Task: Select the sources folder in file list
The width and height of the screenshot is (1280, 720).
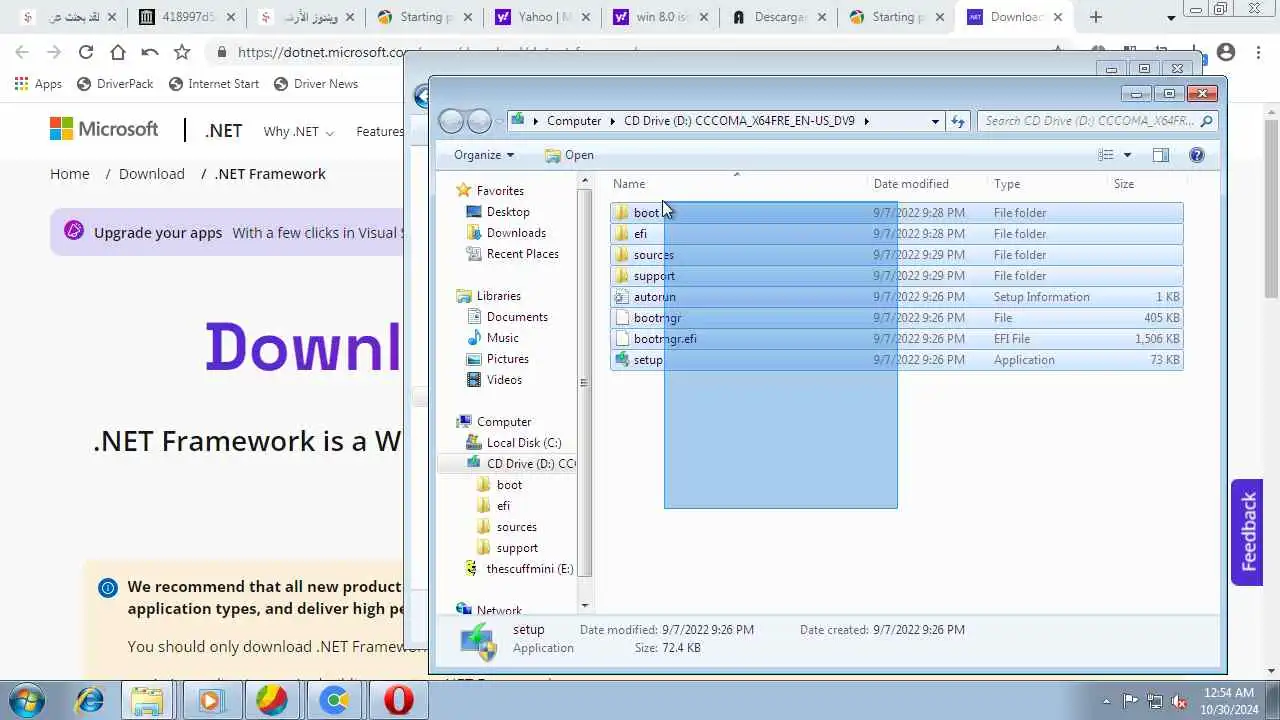Action: coord(896,255)
